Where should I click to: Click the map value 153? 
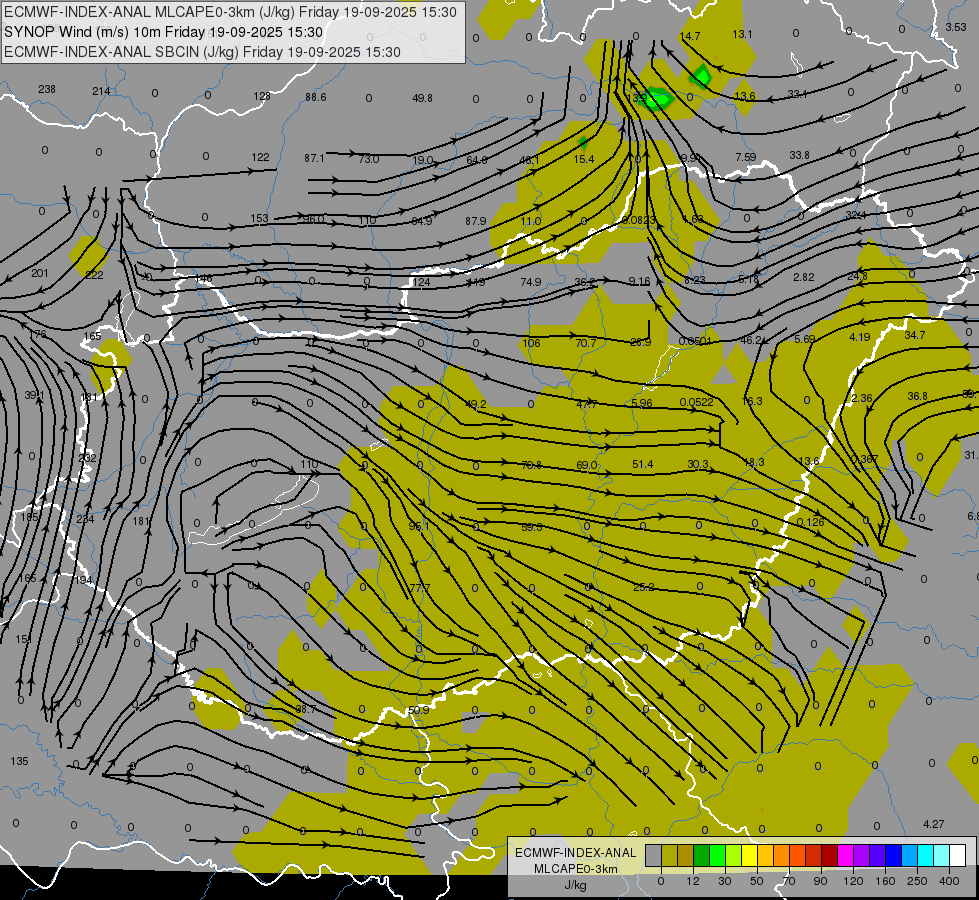pos(259,219)
